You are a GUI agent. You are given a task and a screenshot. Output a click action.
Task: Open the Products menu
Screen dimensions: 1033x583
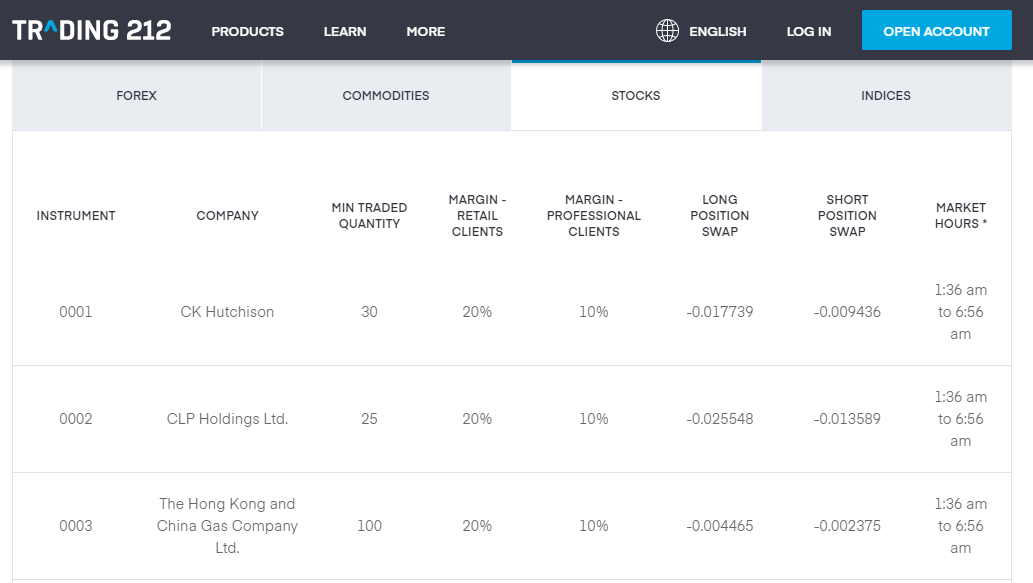pos(247,31)
